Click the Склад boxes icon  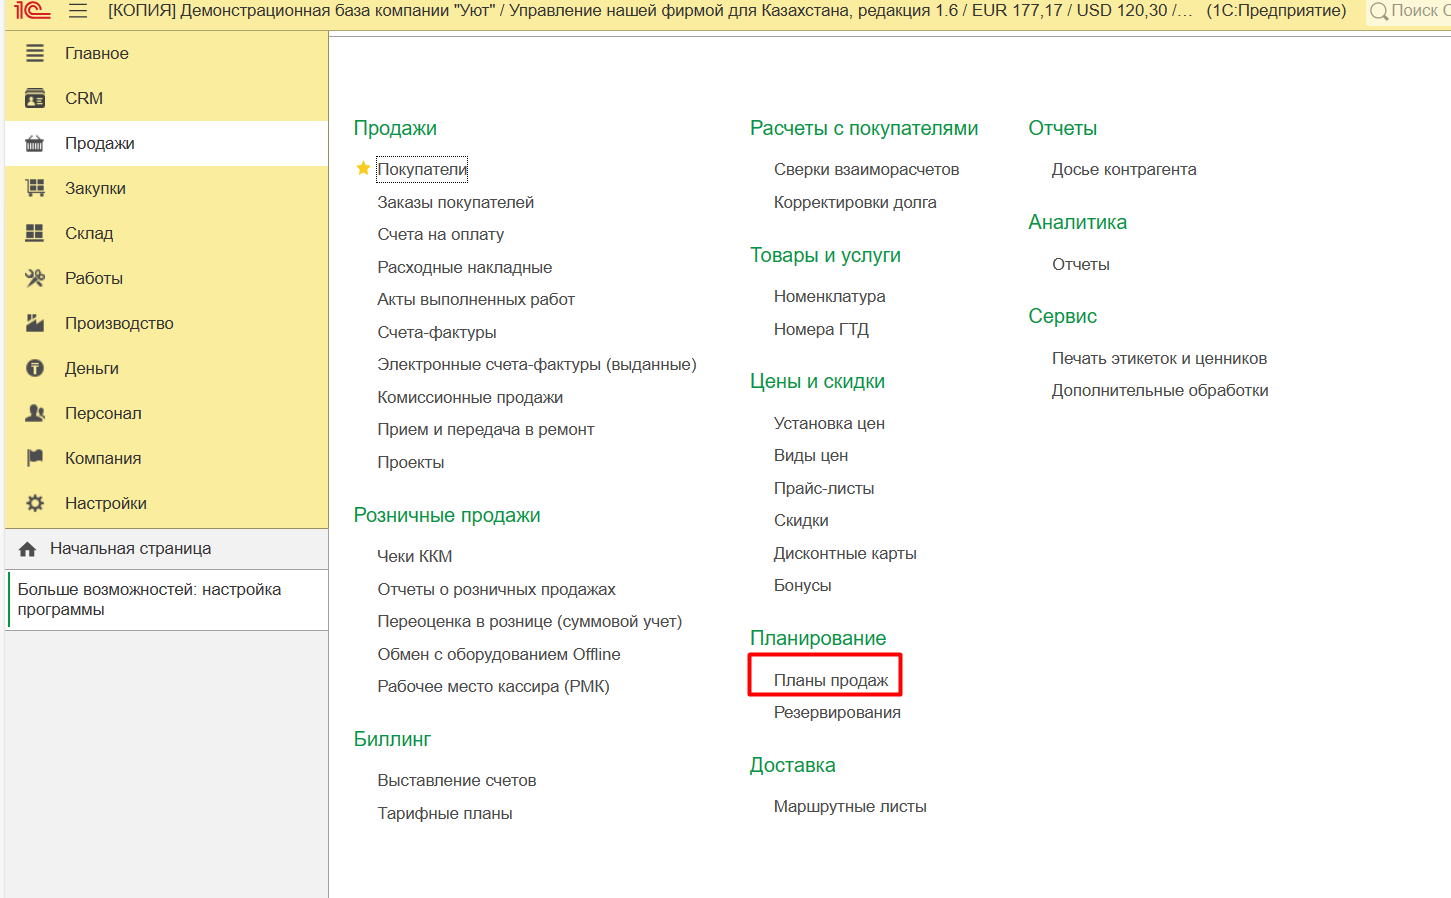pyautogui.click(x=35, y=233)
